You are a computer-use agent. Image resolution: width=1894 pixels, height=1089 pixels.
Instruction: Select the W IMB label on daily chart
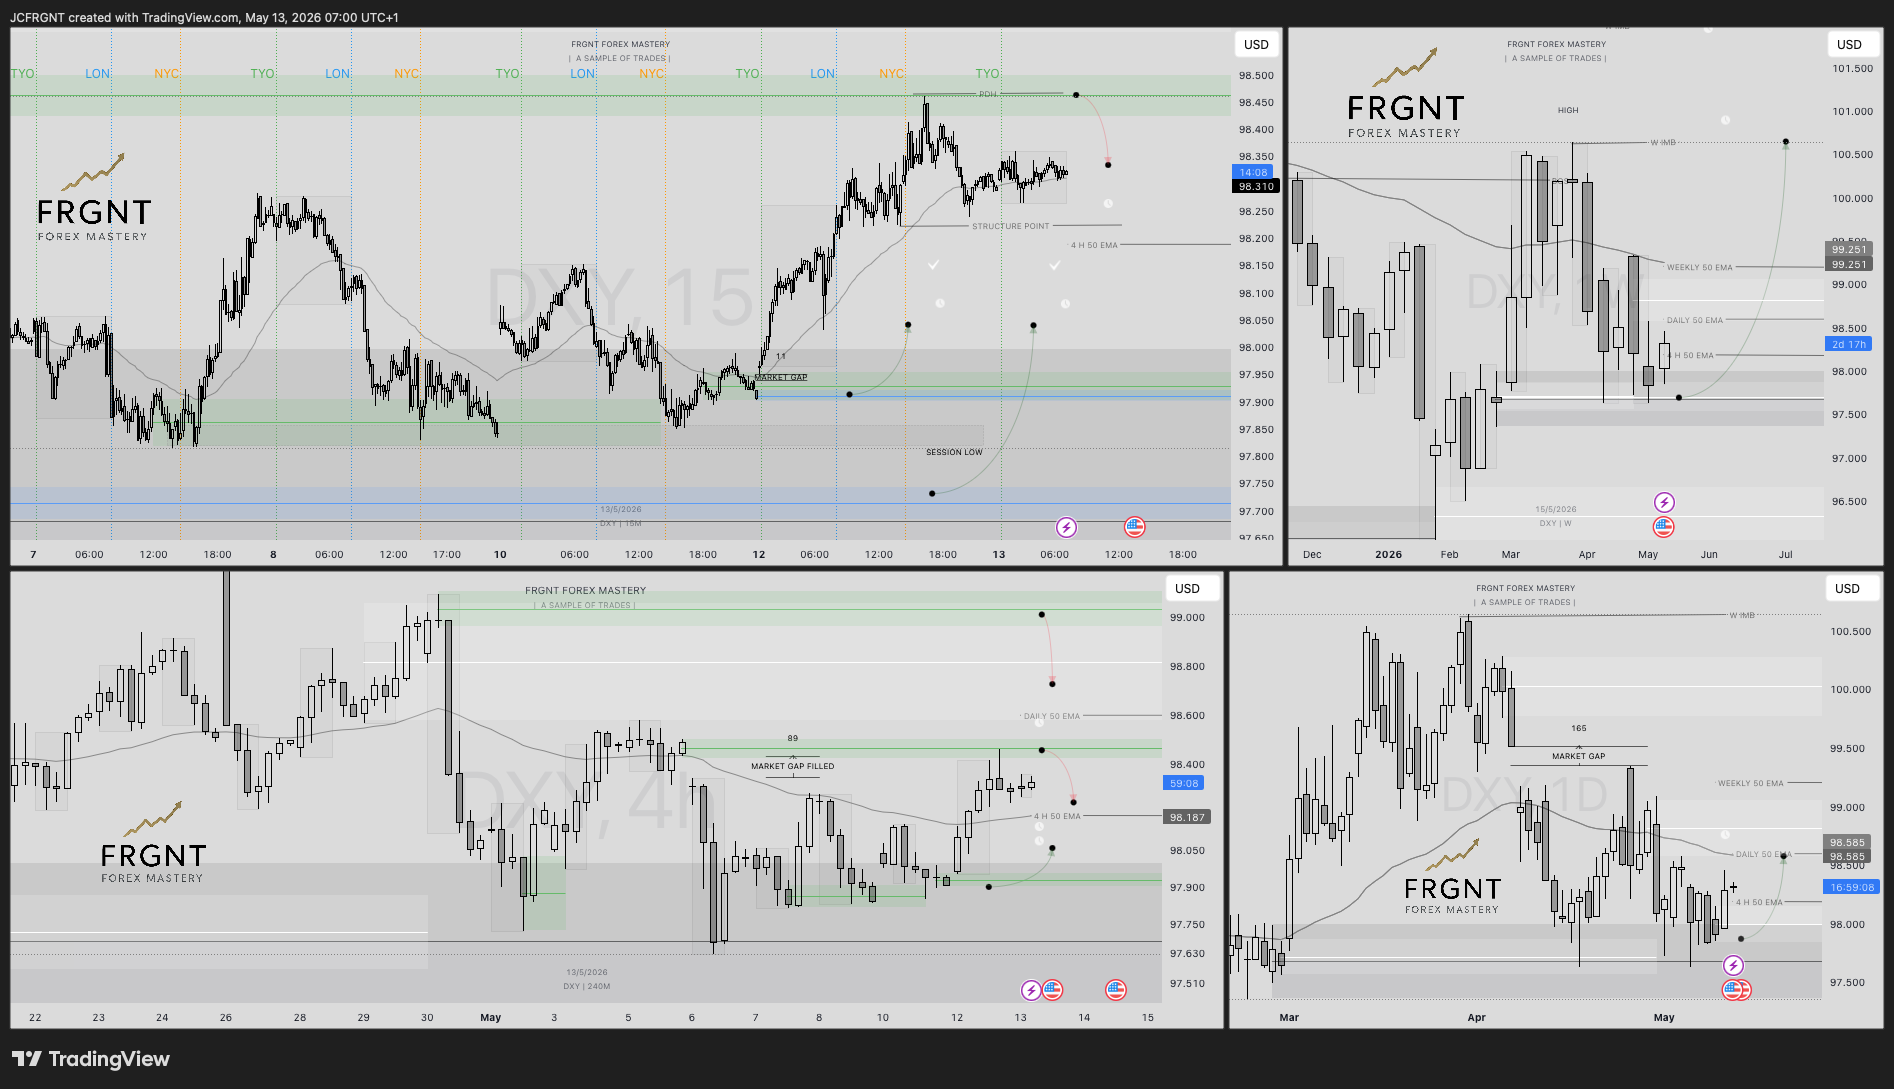(1742, 615)
